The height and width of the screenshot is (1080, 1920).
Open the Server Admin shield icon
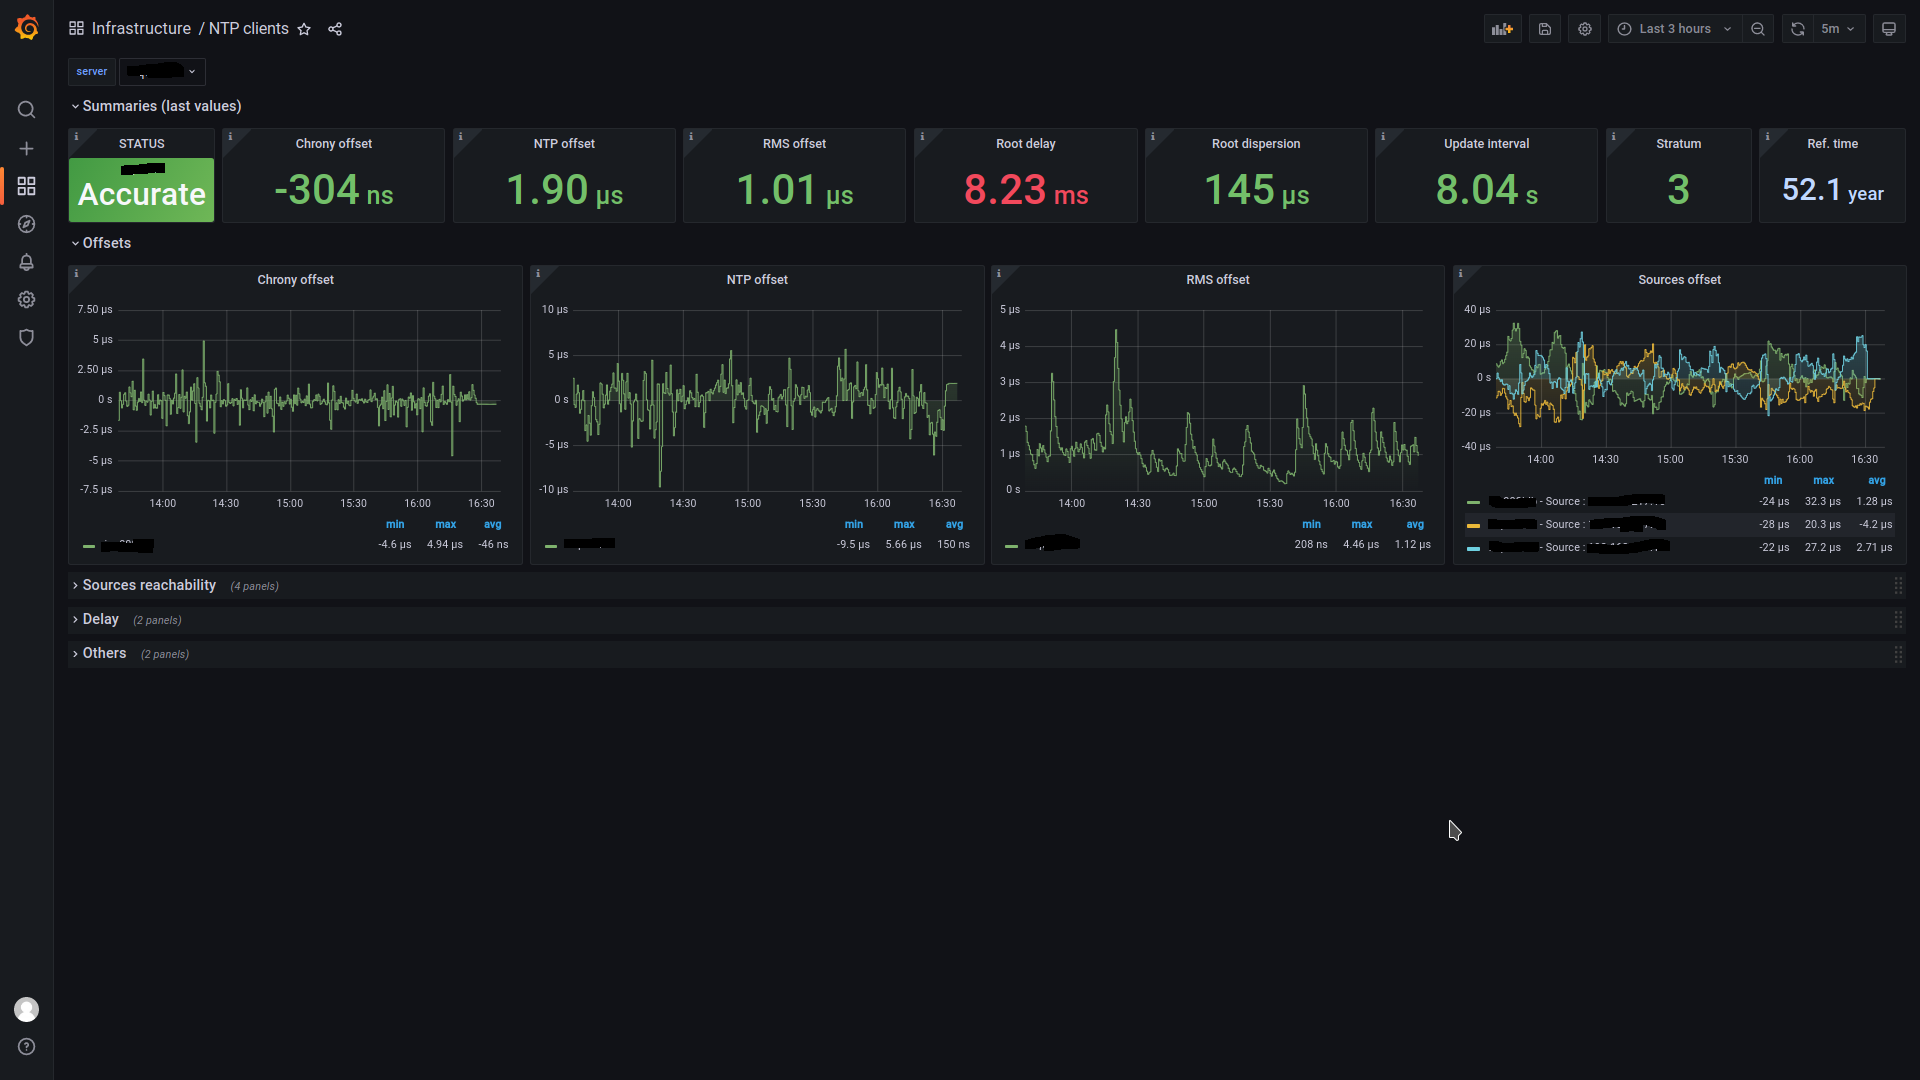(27, 337)
